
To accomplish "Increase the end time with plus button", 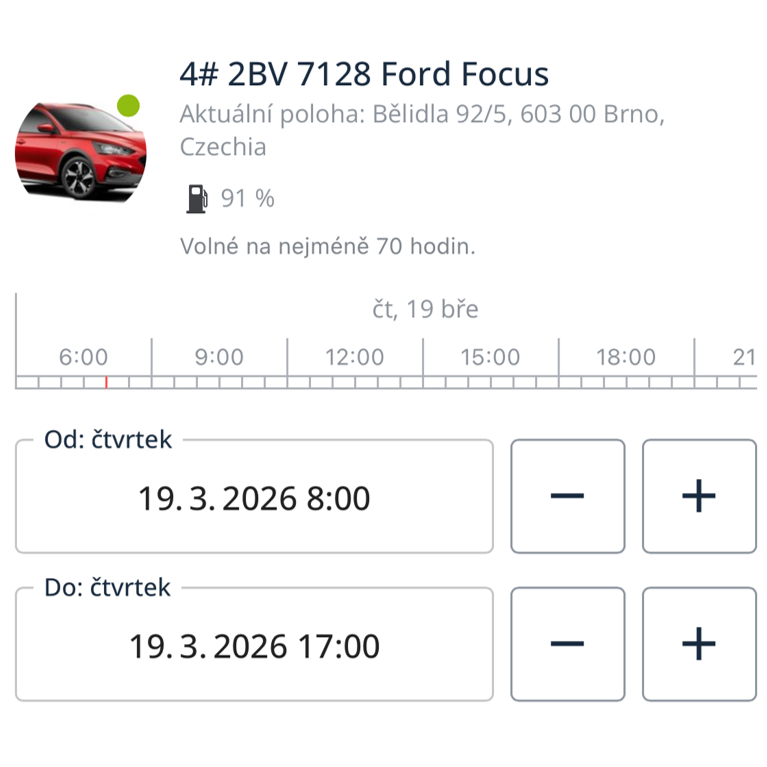I will tap(698, 644).
